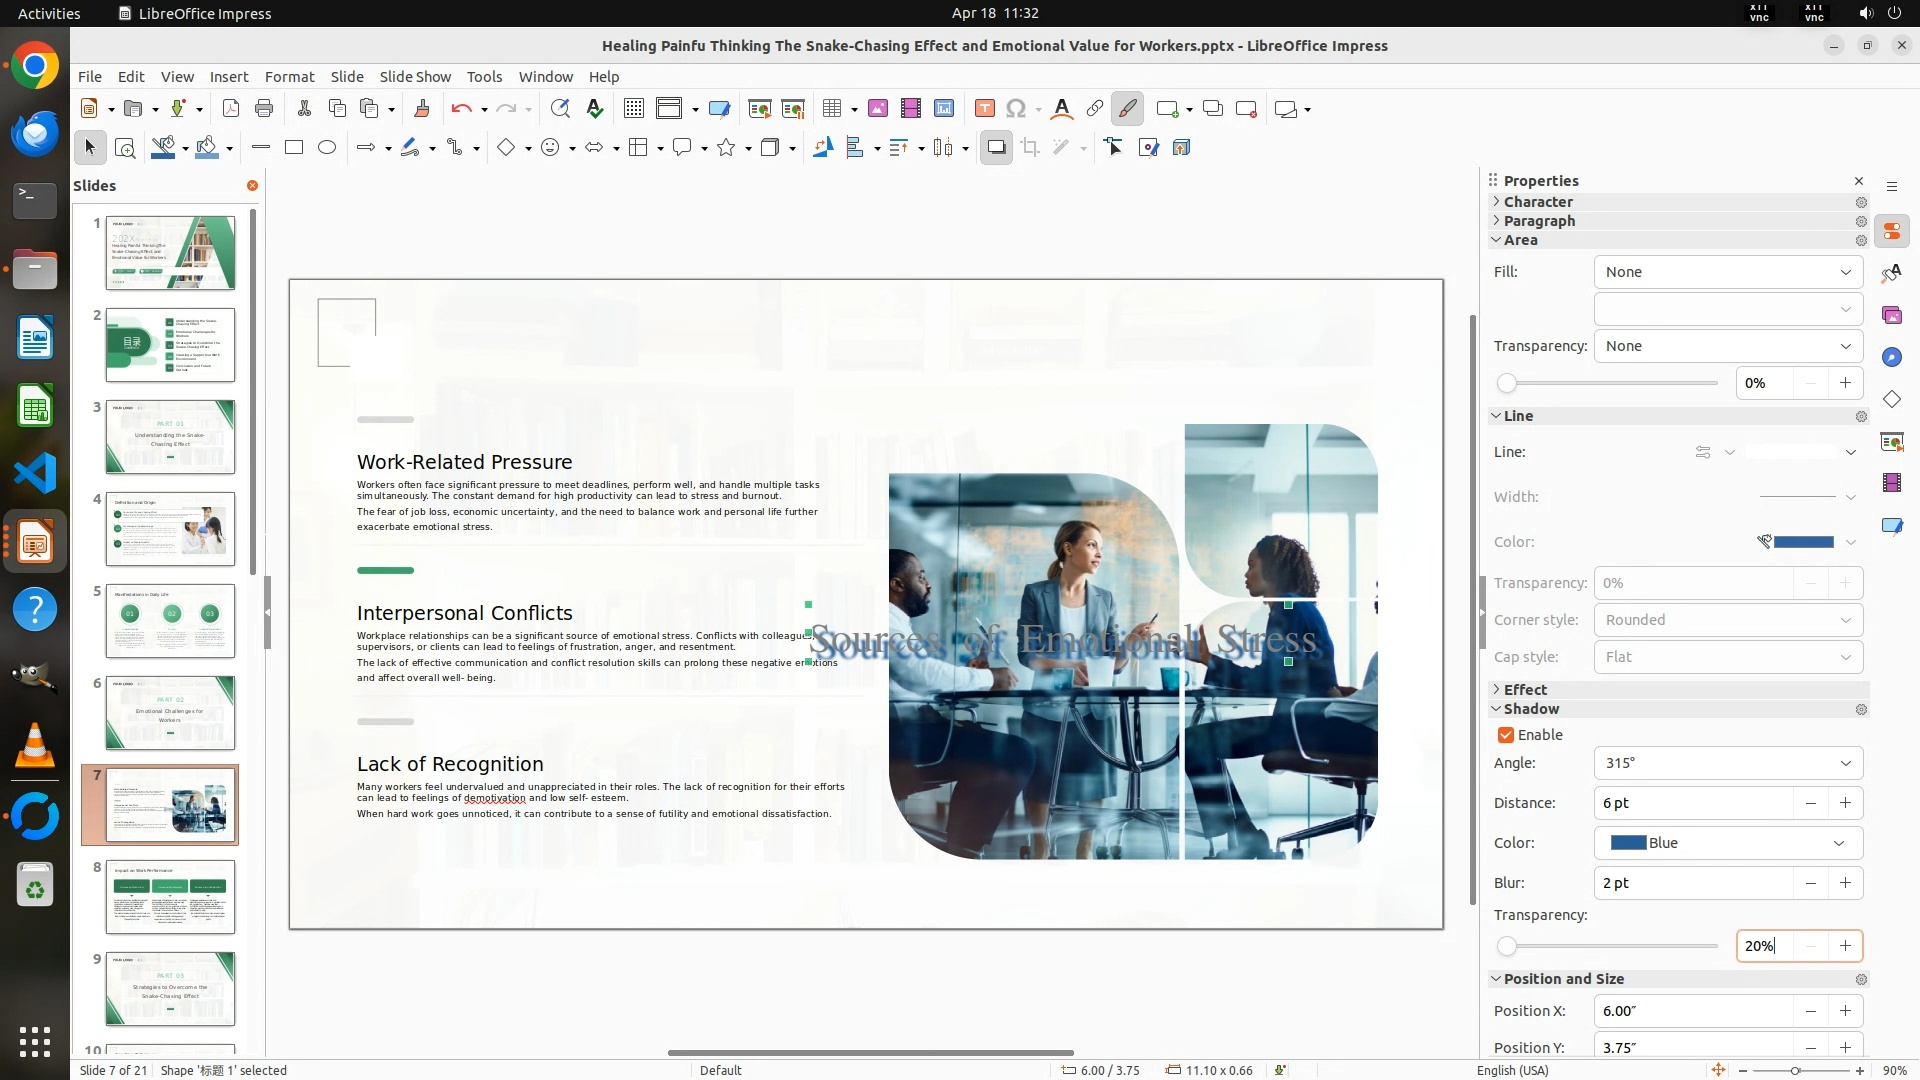Insert a table using toolbar icon
Viewport: 1920px width, 1080px height.
point(832,109)
